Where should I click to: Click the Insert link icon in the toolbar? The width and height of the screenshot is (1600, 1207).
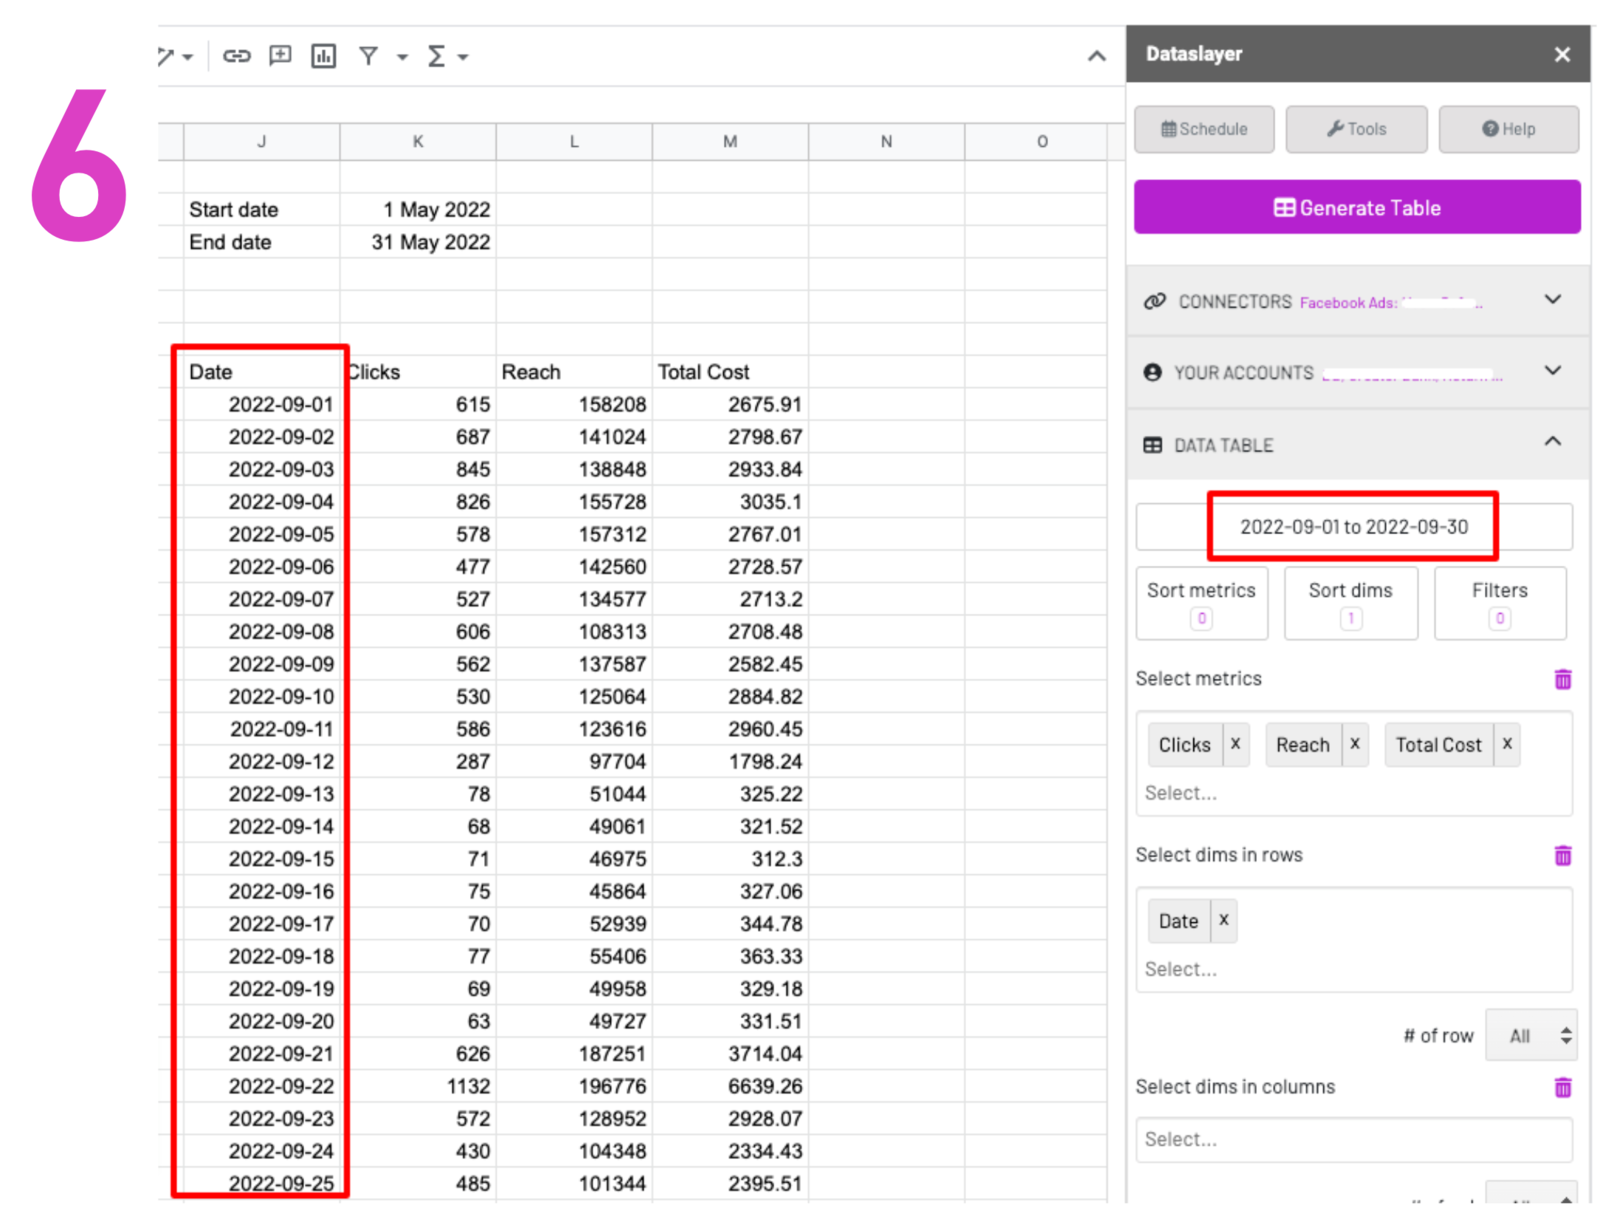click(237, 56)
